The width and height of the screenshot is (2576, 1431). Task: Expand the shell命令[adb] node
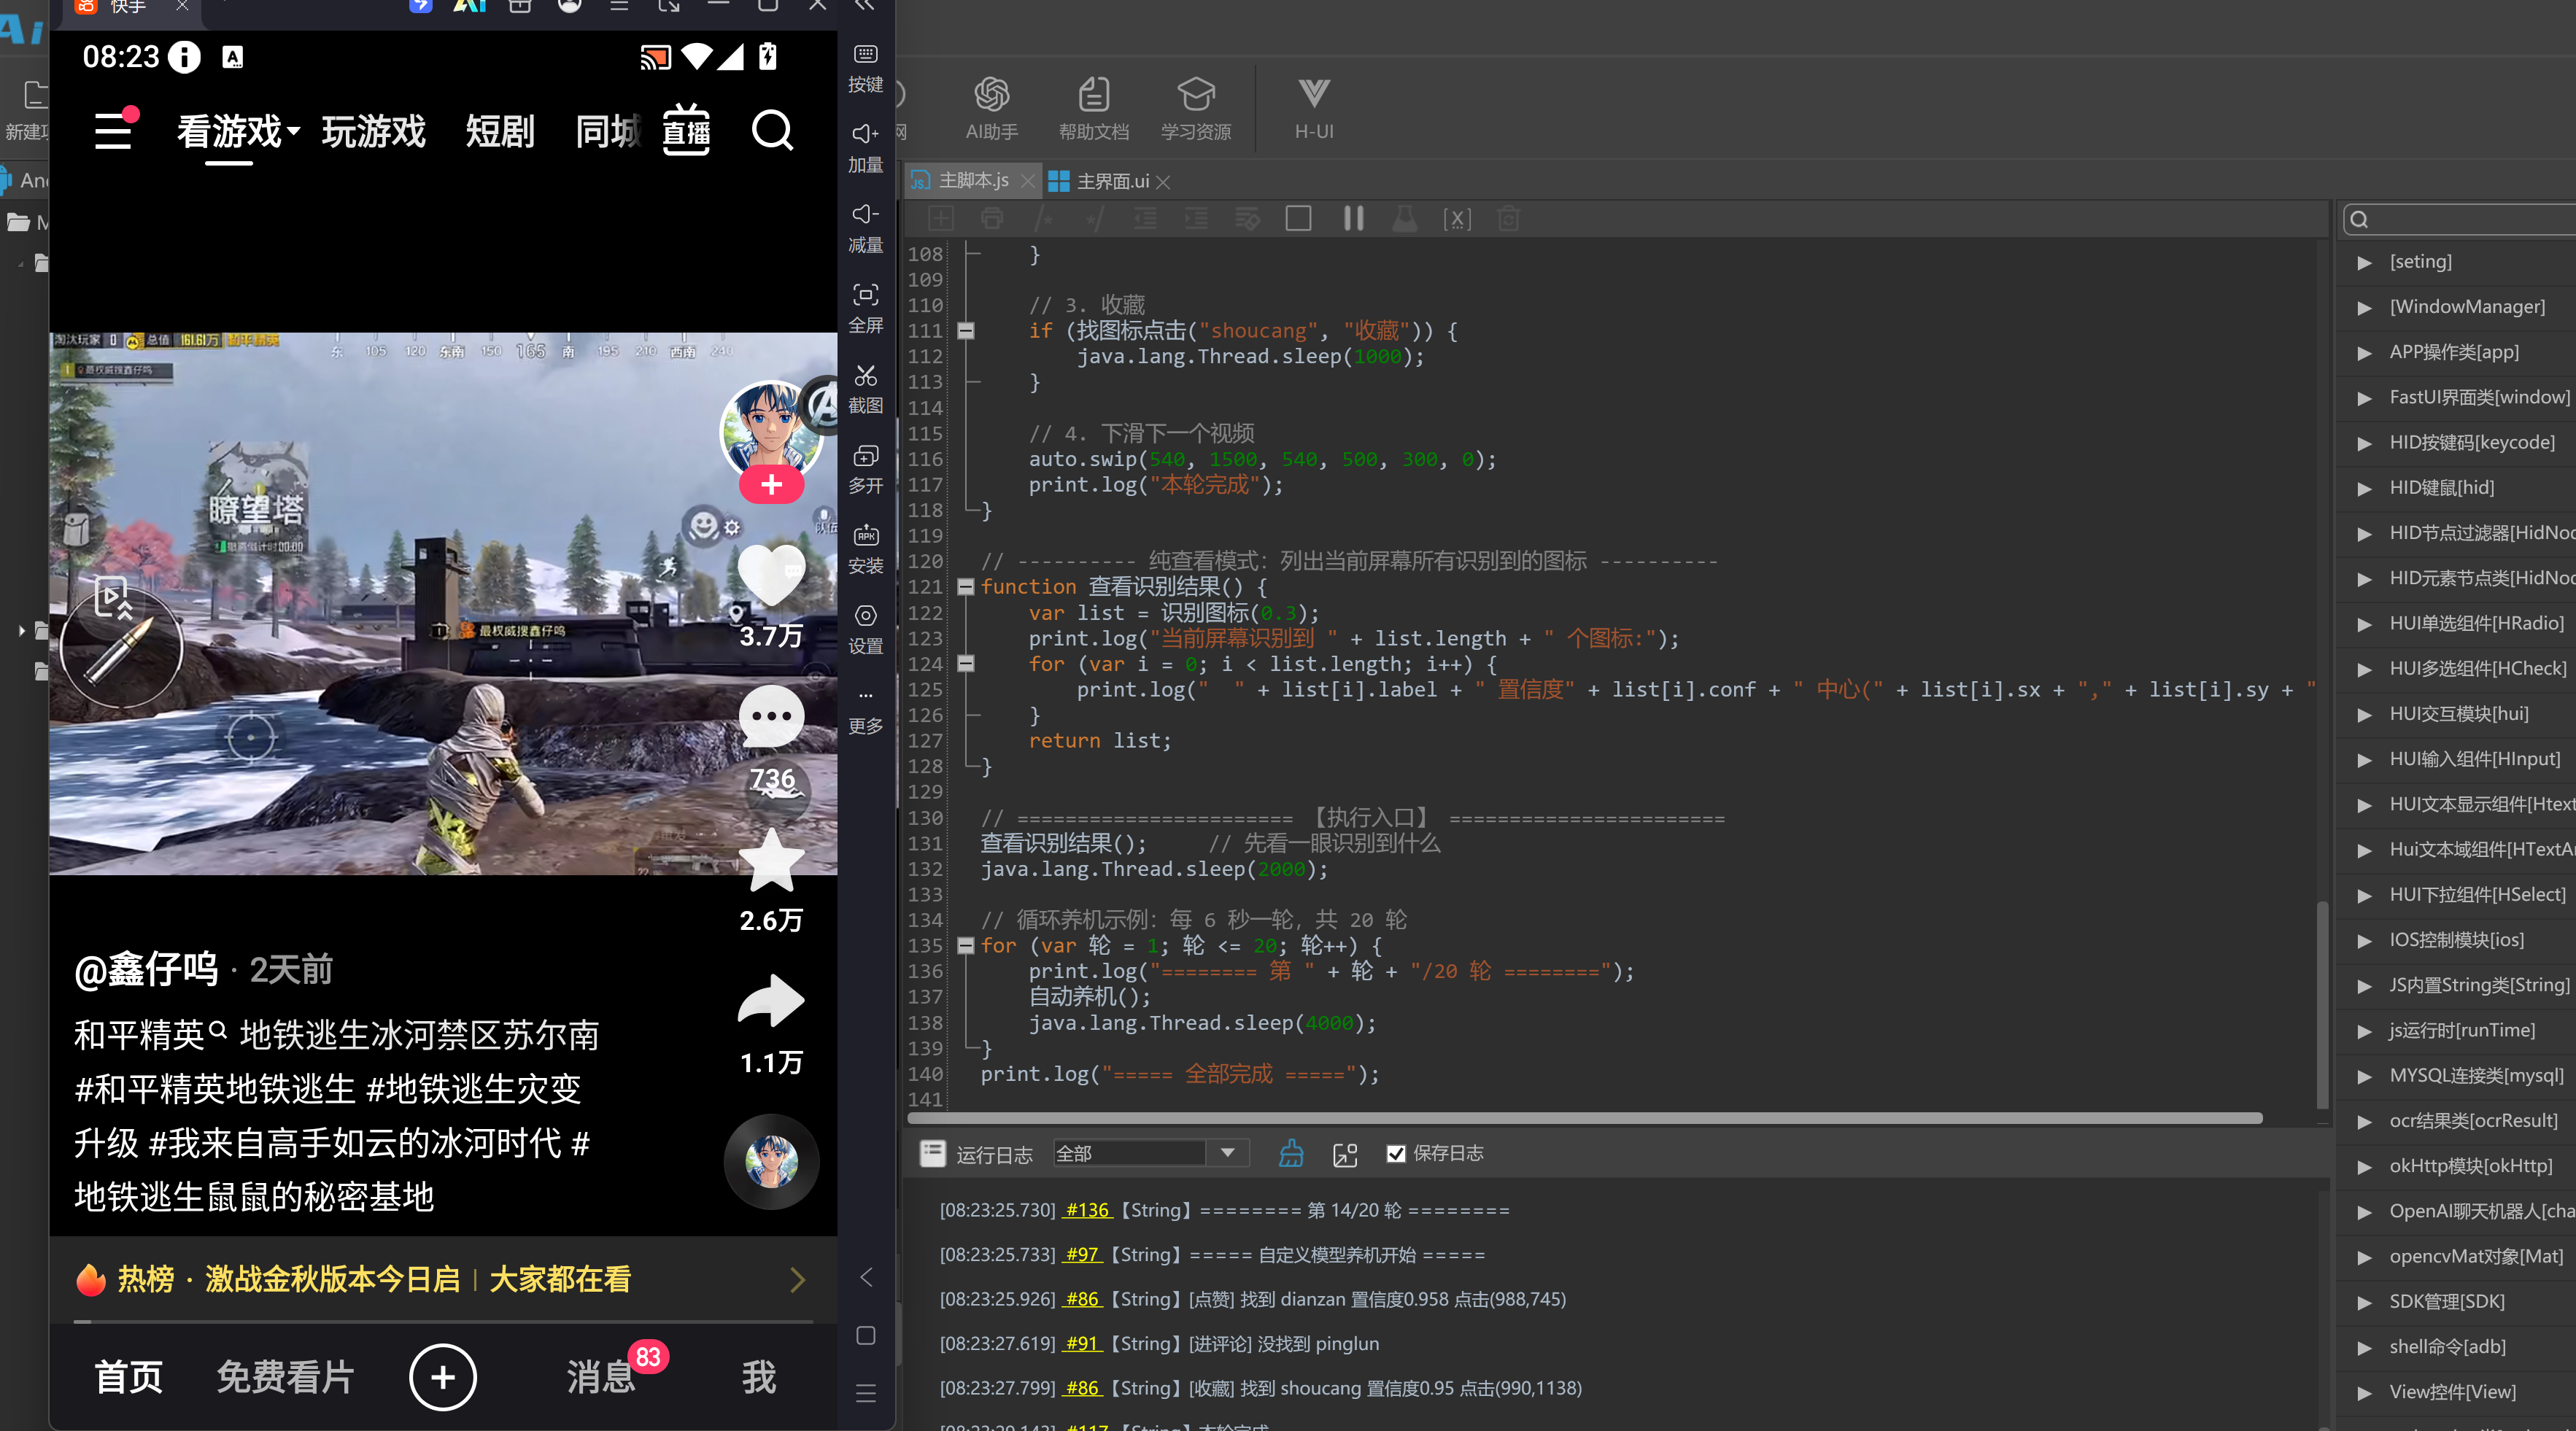coord(2364,1347)
